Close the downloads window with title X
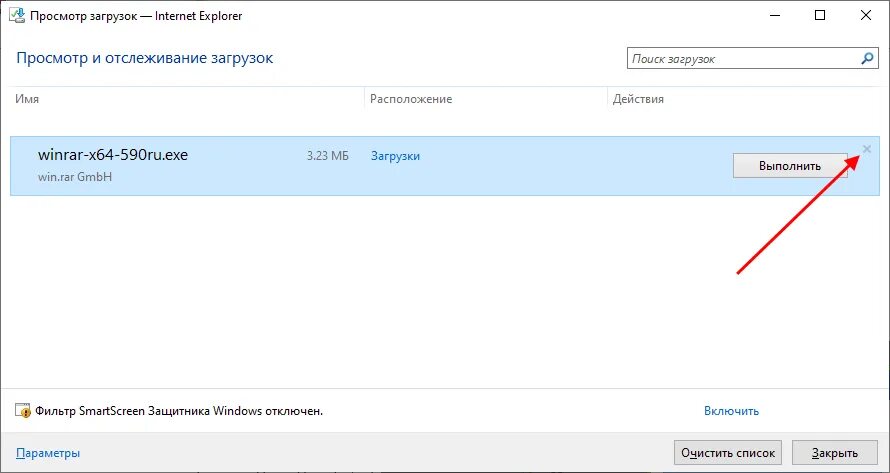890x473 pixels. pos(866,16)
